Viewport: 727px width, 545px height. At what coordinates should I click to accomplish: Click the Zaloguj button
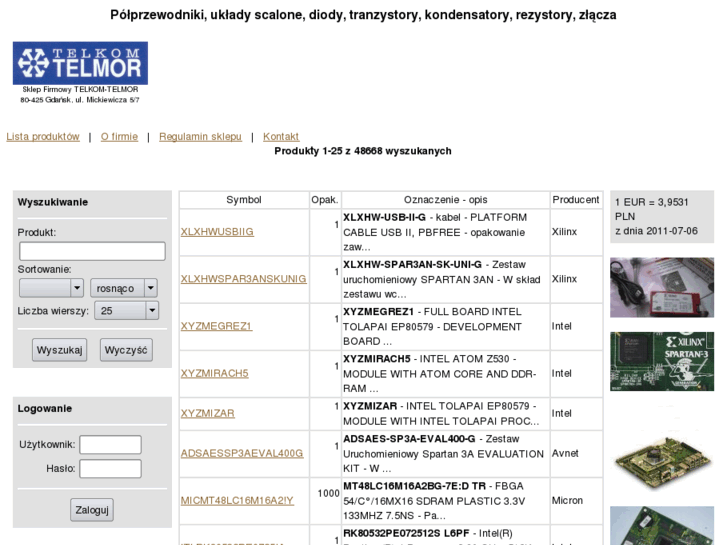[92, 510]
